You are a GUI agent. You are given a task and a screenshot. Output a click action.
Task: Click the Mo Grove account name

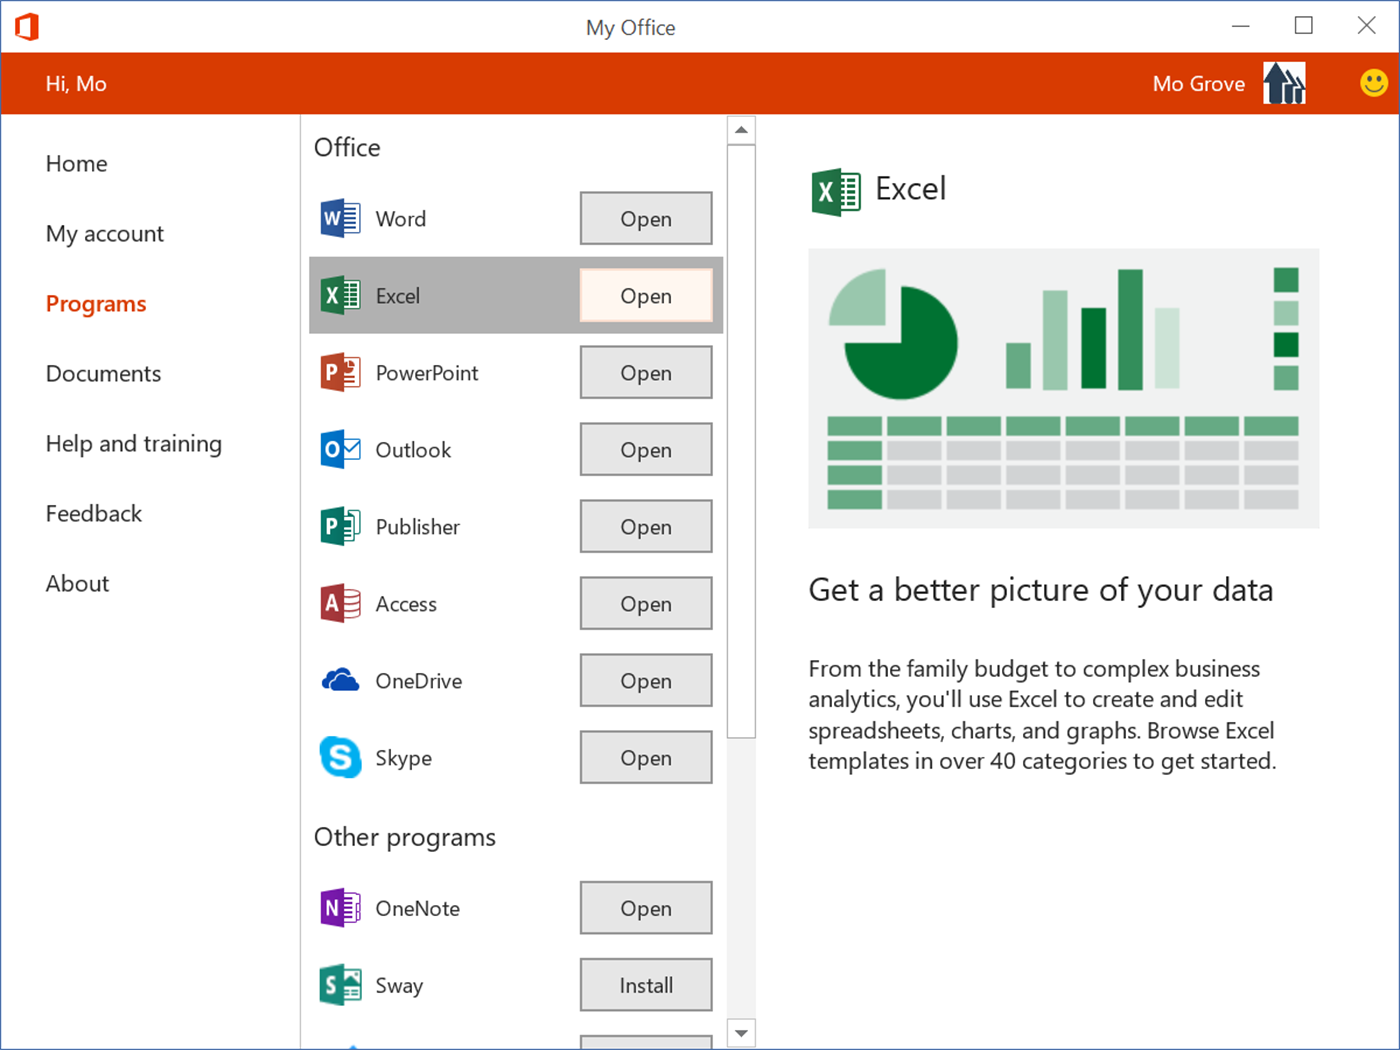pyautogui.click(x=1199, y=84)
